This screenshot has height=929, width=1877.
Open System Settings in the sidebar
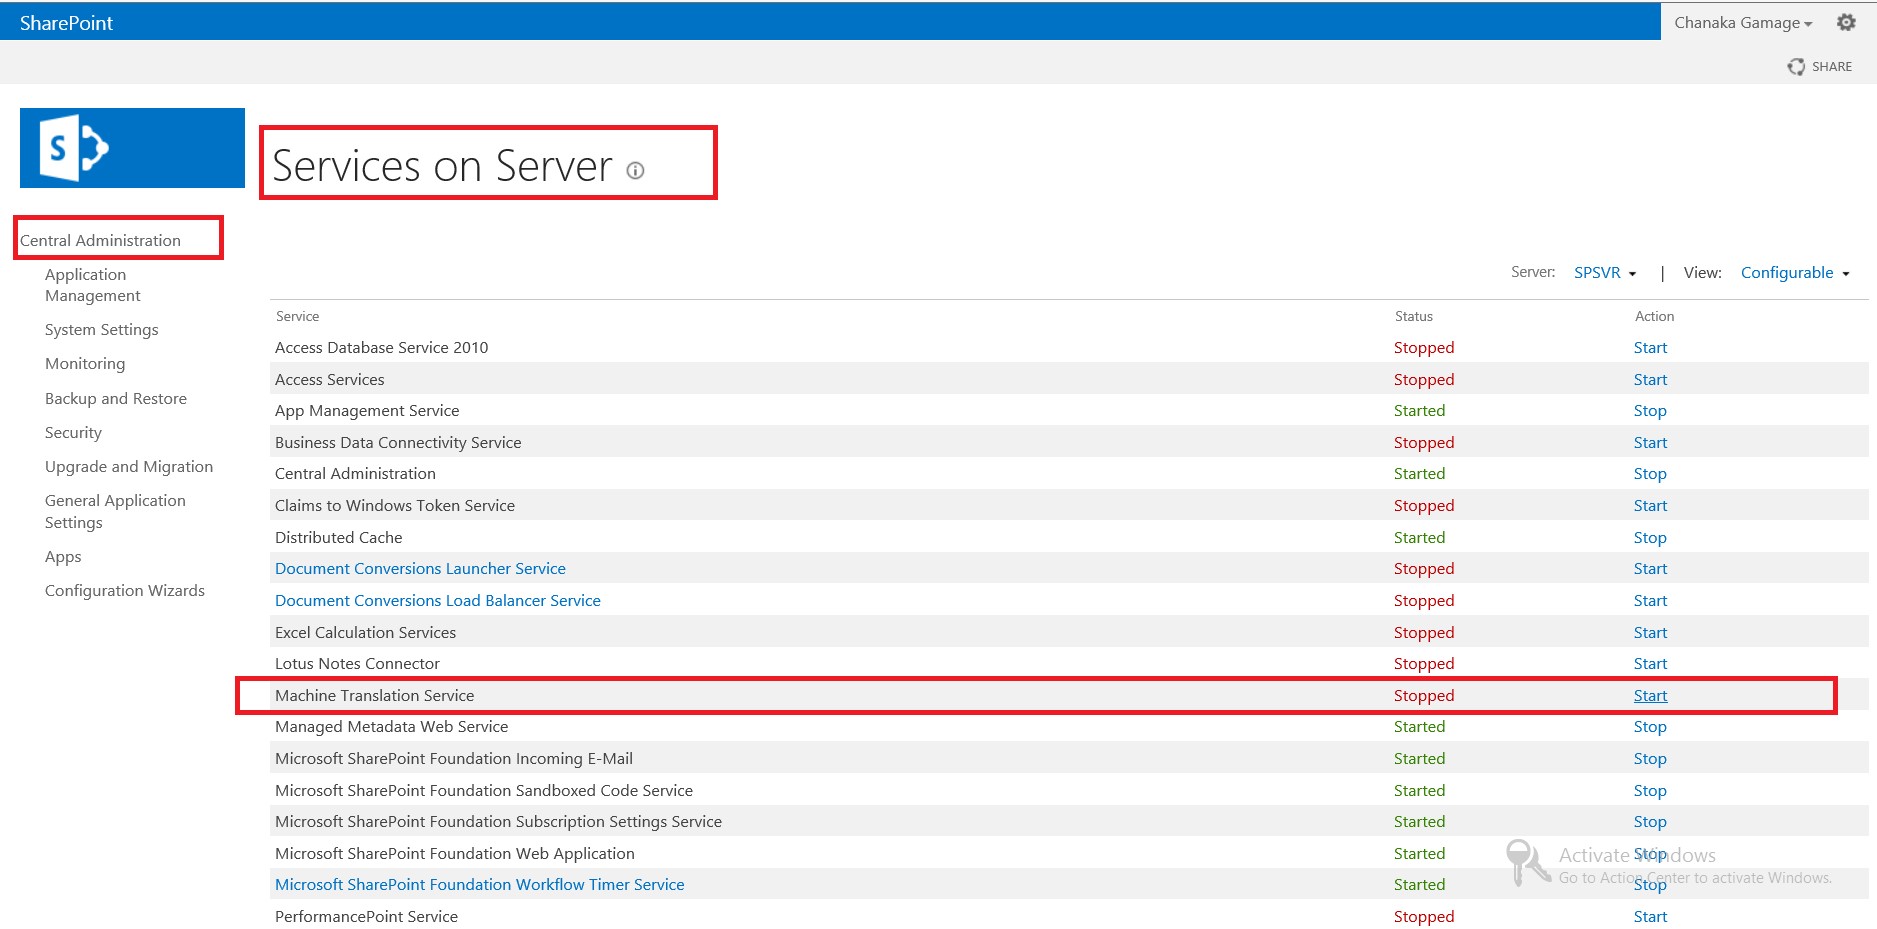click(x=101, y=329)
